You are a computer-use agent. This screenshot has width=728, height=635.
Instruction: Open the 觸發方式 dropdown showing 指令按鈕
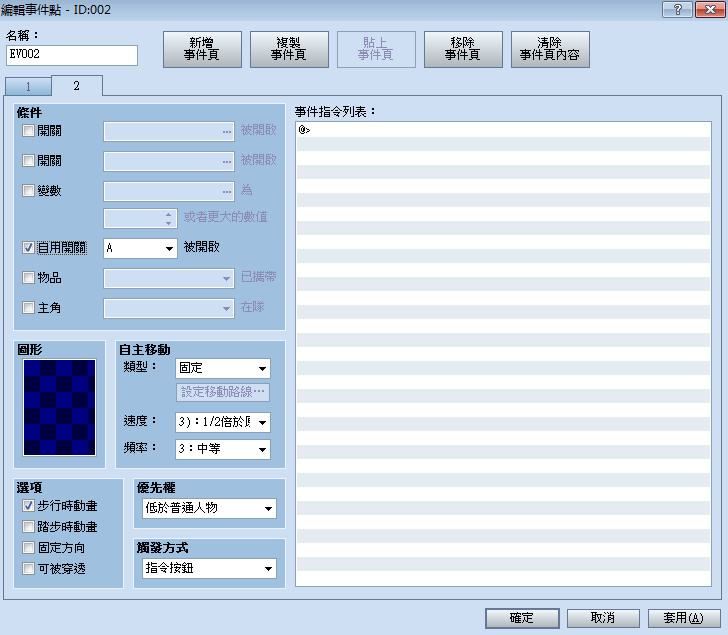[x=209, y=568]
